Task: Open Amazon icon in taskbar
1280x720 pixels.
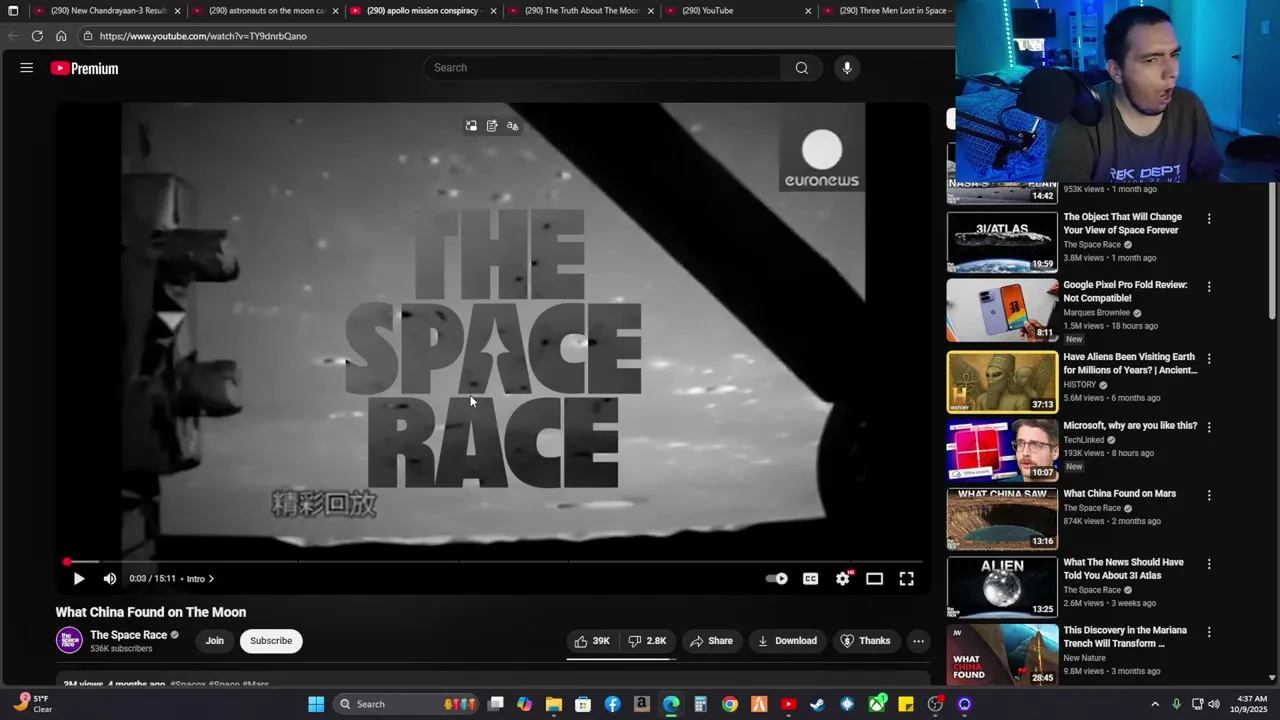Action: click(x=642, y=704)
